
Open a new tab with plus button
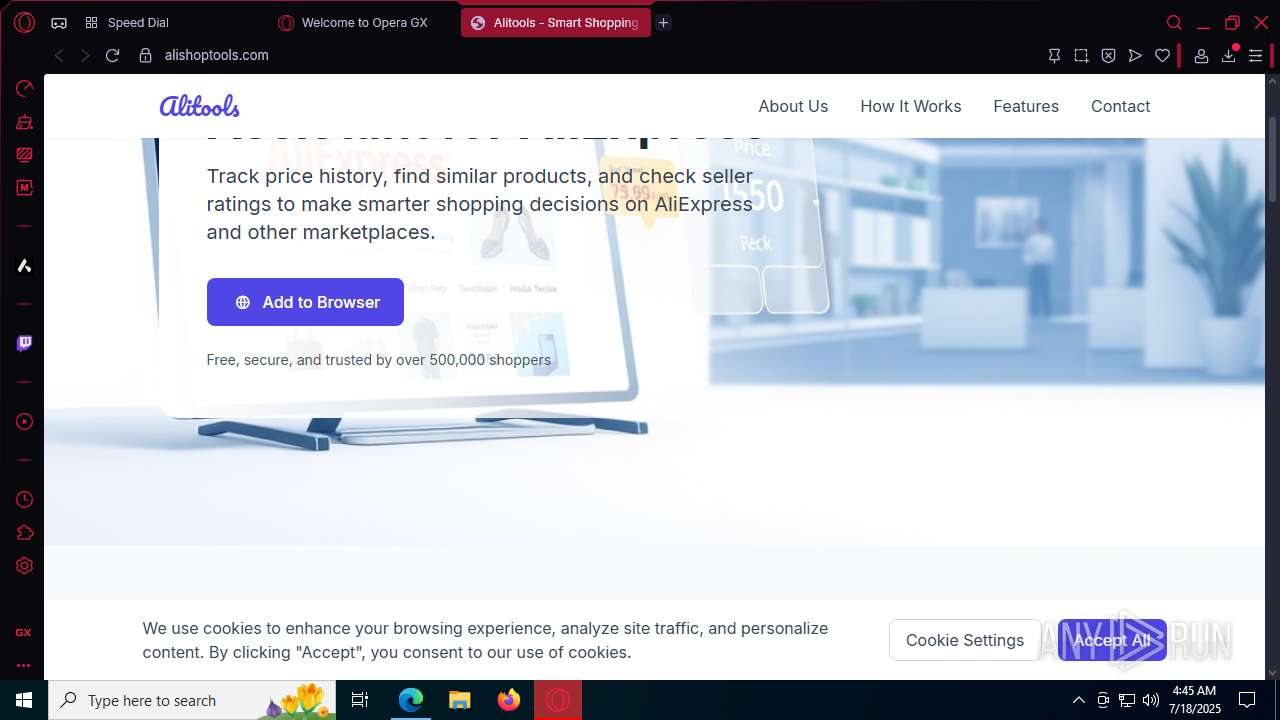(x=663, y=22)
